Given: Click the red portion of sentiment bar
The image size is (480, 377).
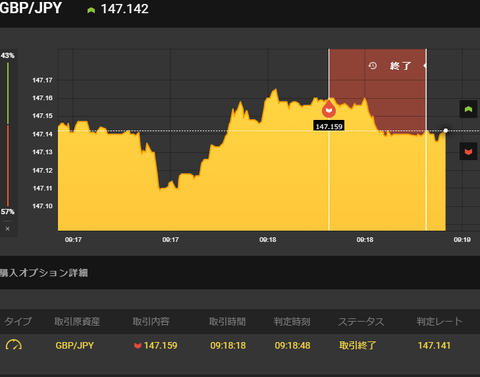Looking at the screenshot, I should click(8, 165).
